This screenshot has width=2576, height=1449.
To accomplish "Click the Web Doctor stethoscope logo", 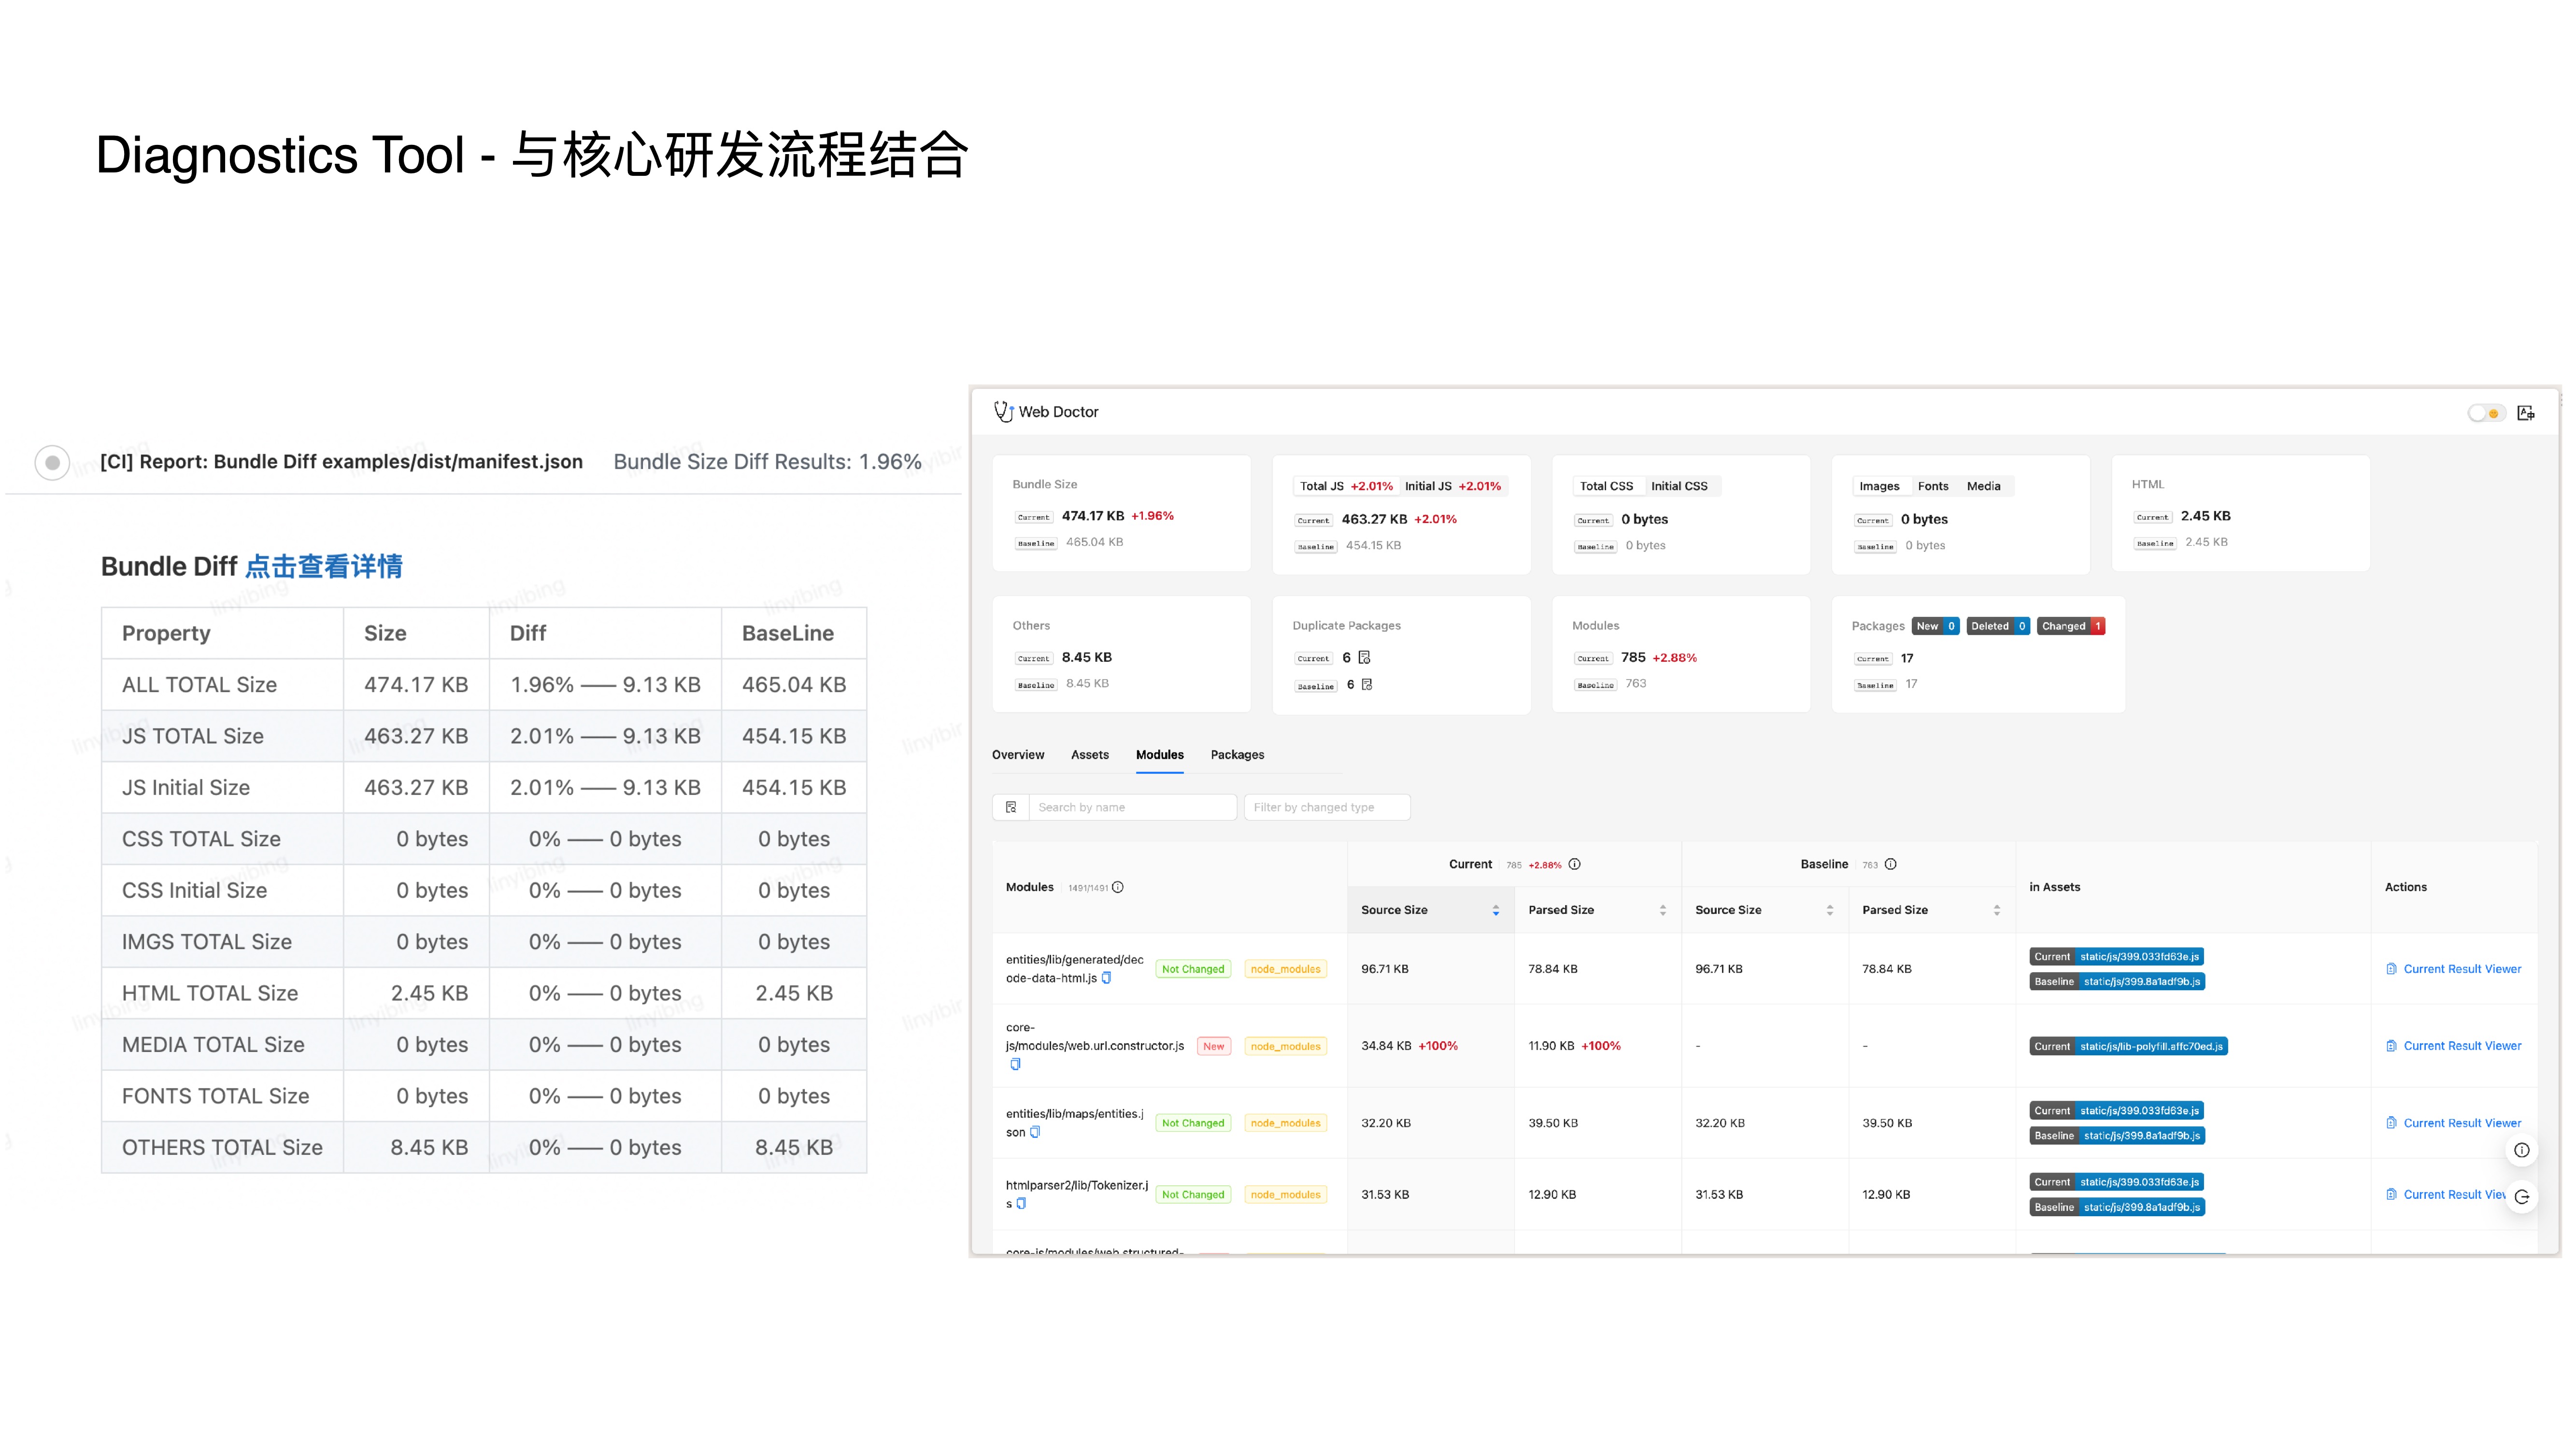I will click(x=1003, y=412).
